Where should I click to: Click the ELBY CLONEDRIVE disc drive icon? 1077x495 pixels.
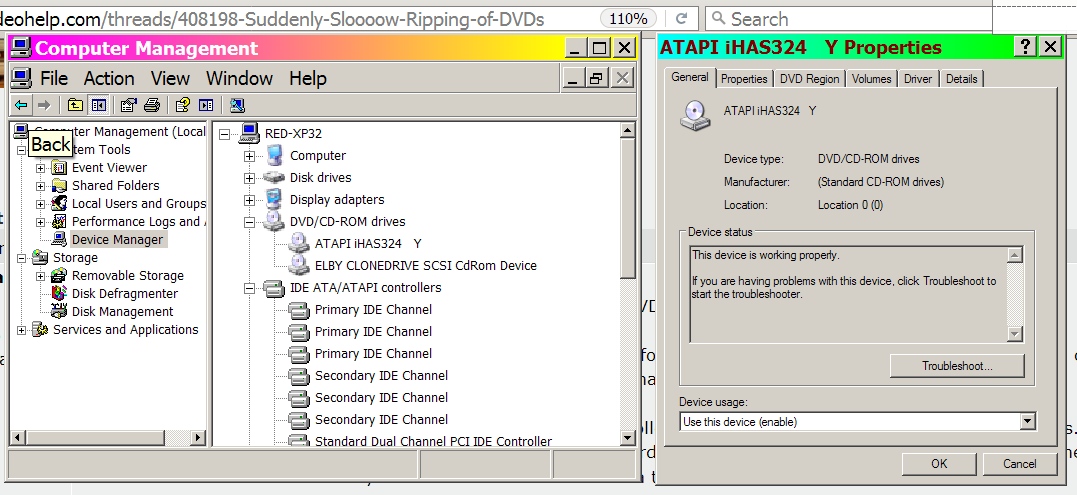coord(299,265)
